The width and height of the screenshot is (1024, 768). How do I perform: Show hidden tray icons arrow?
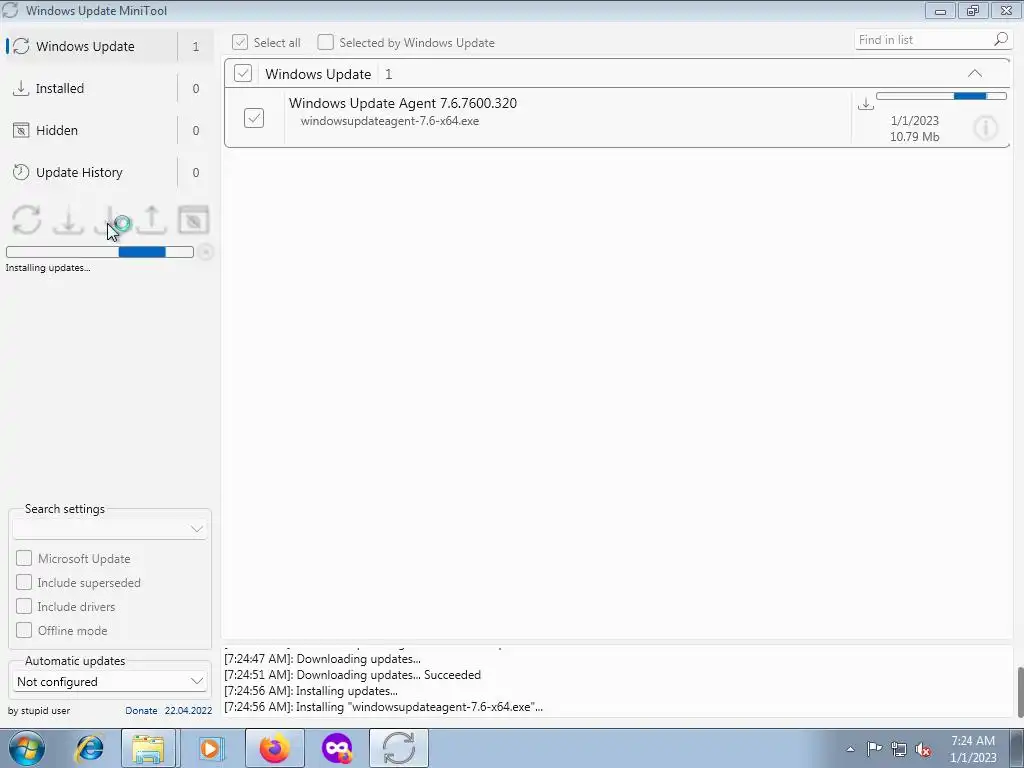click(850, 749)
